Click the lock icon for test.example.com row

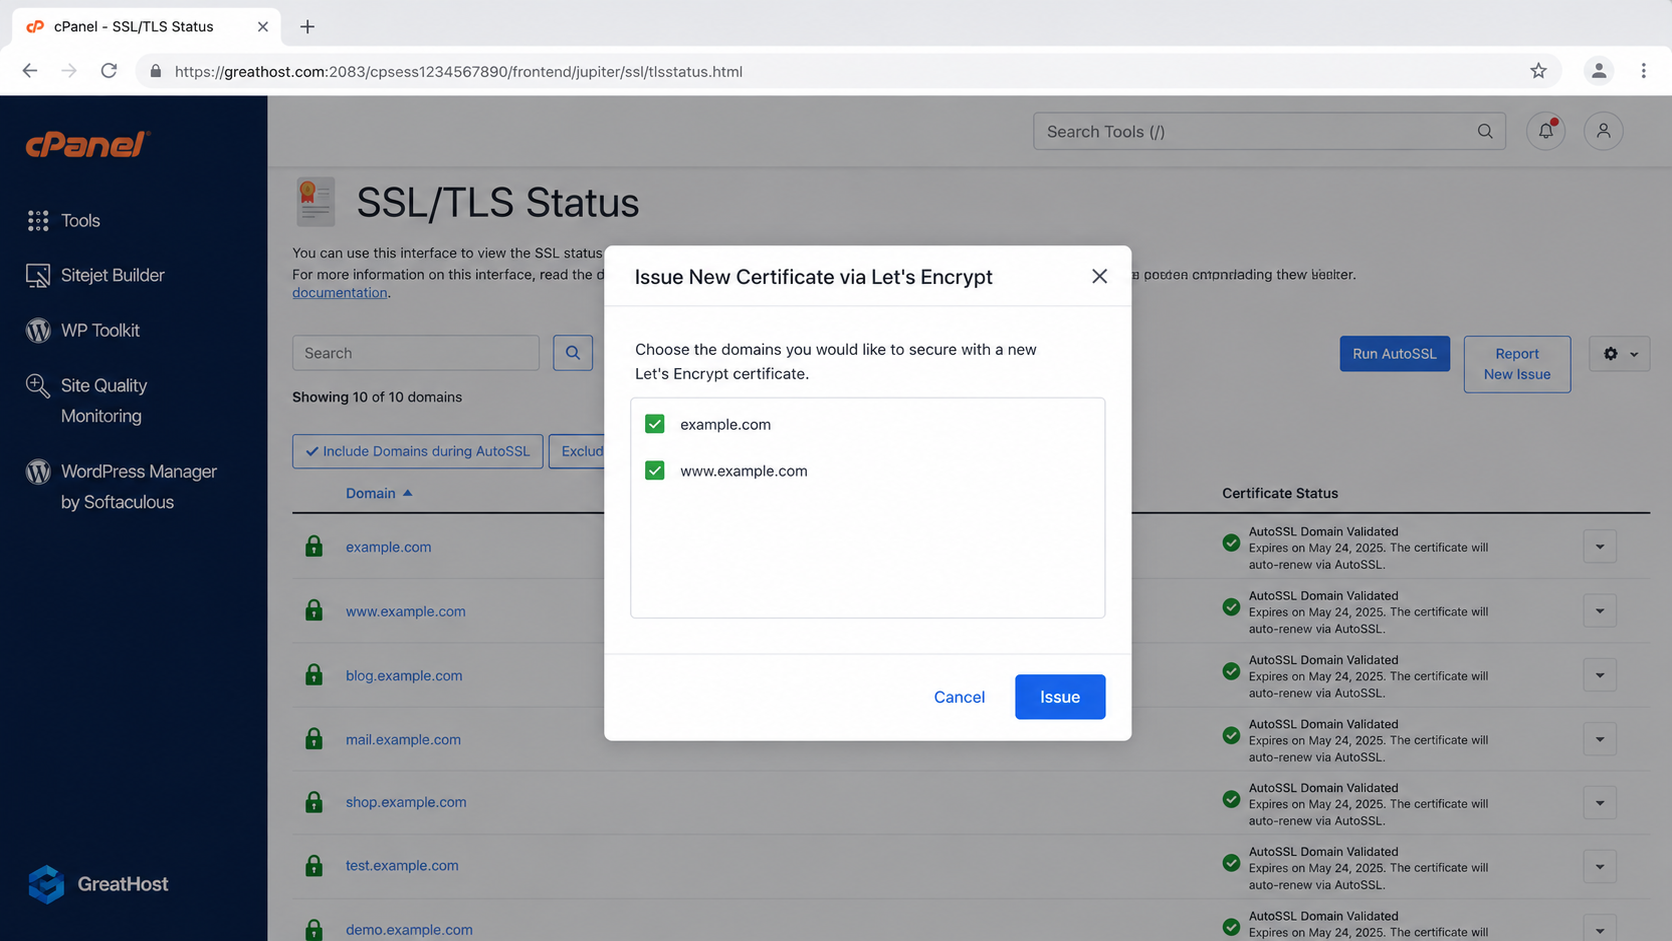point(314,866)
